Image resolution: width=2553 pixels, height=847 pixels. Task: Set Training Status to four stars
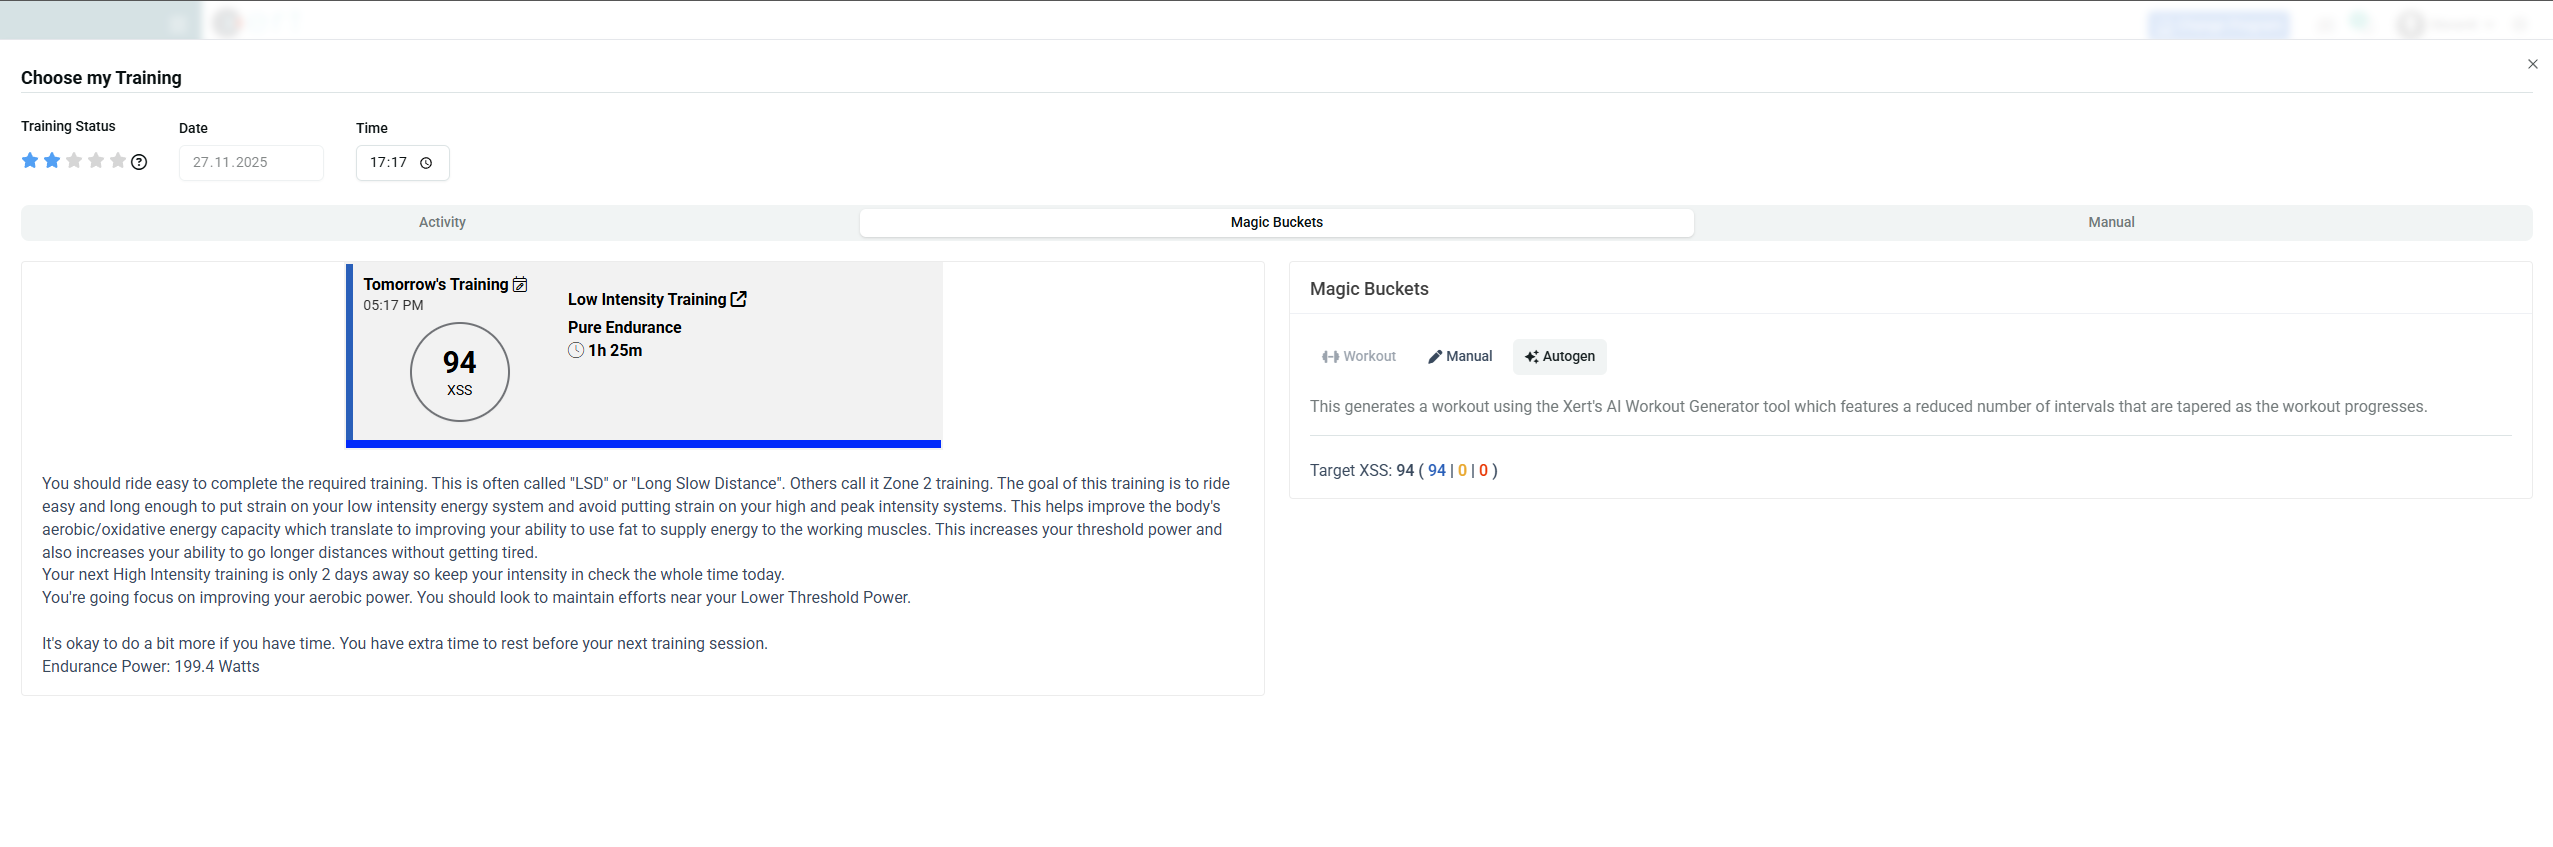[96, 161]
